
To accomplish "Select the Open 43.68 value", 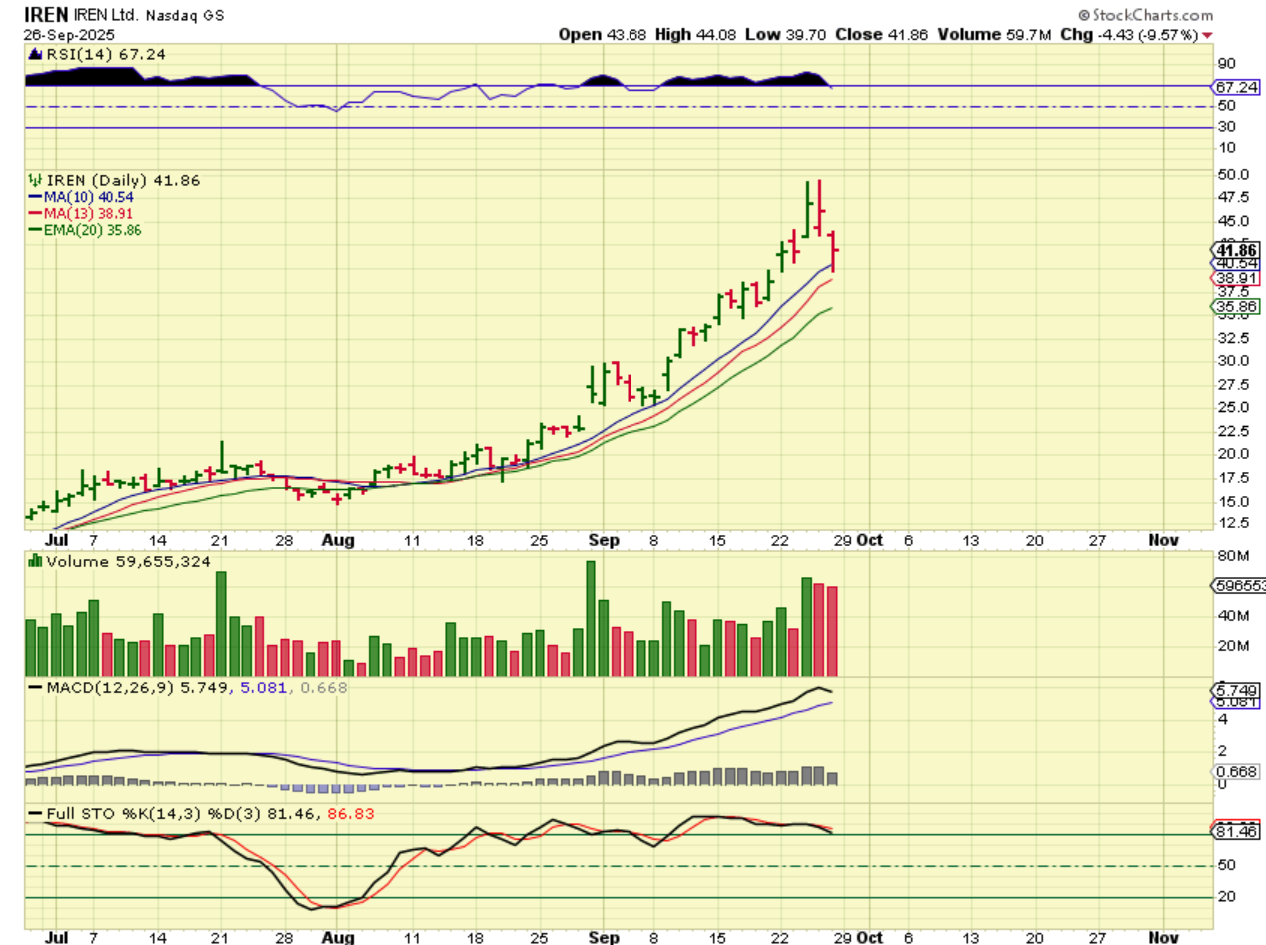I will pyautogui.click(x=602, y=34).
